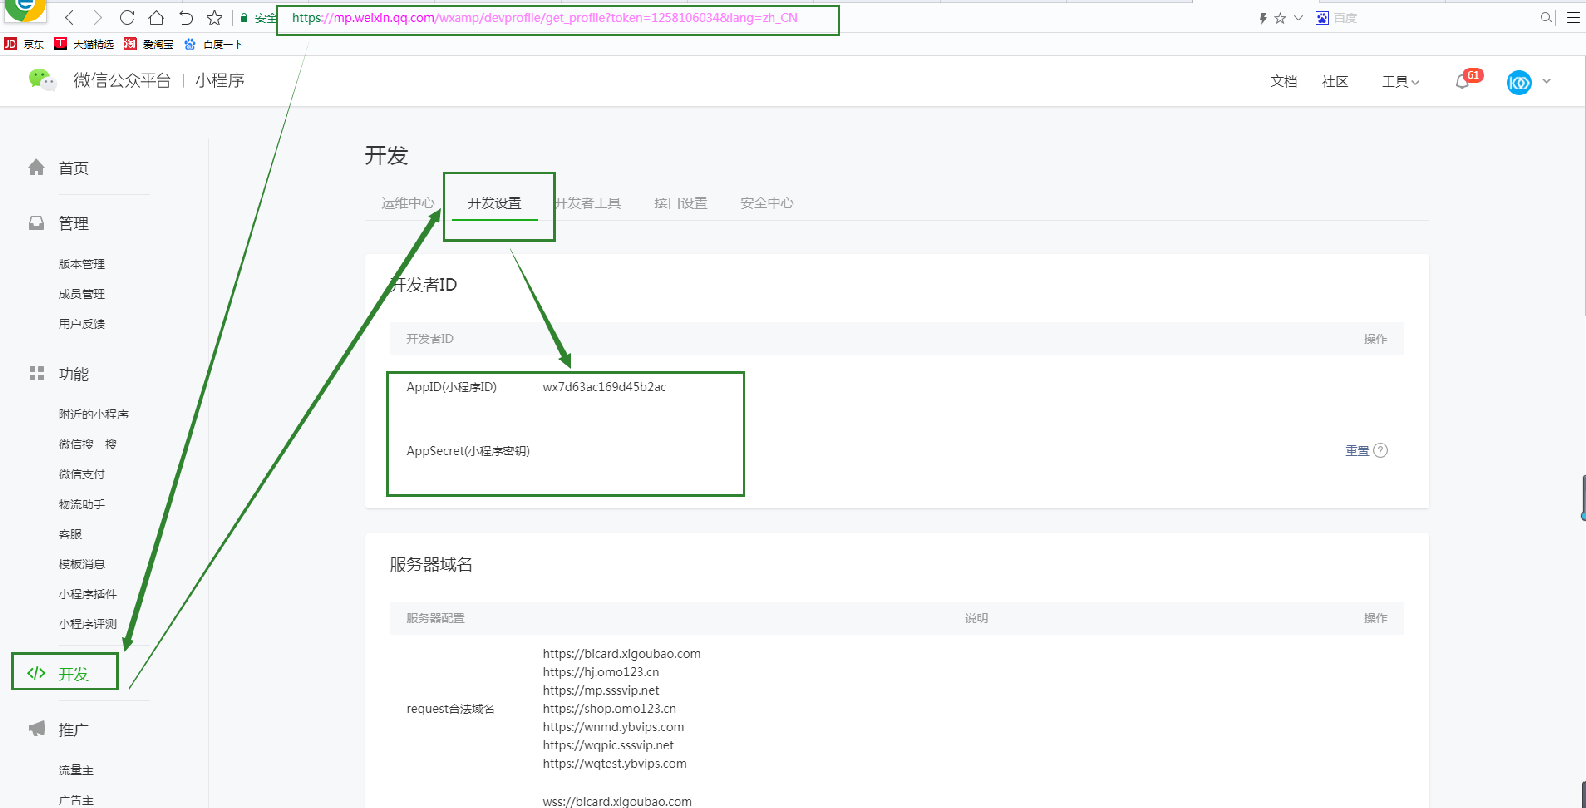Open the 爱淘宝 bookmark
The height and width of the screenshot is (808, 1586).
pos(149,44)
